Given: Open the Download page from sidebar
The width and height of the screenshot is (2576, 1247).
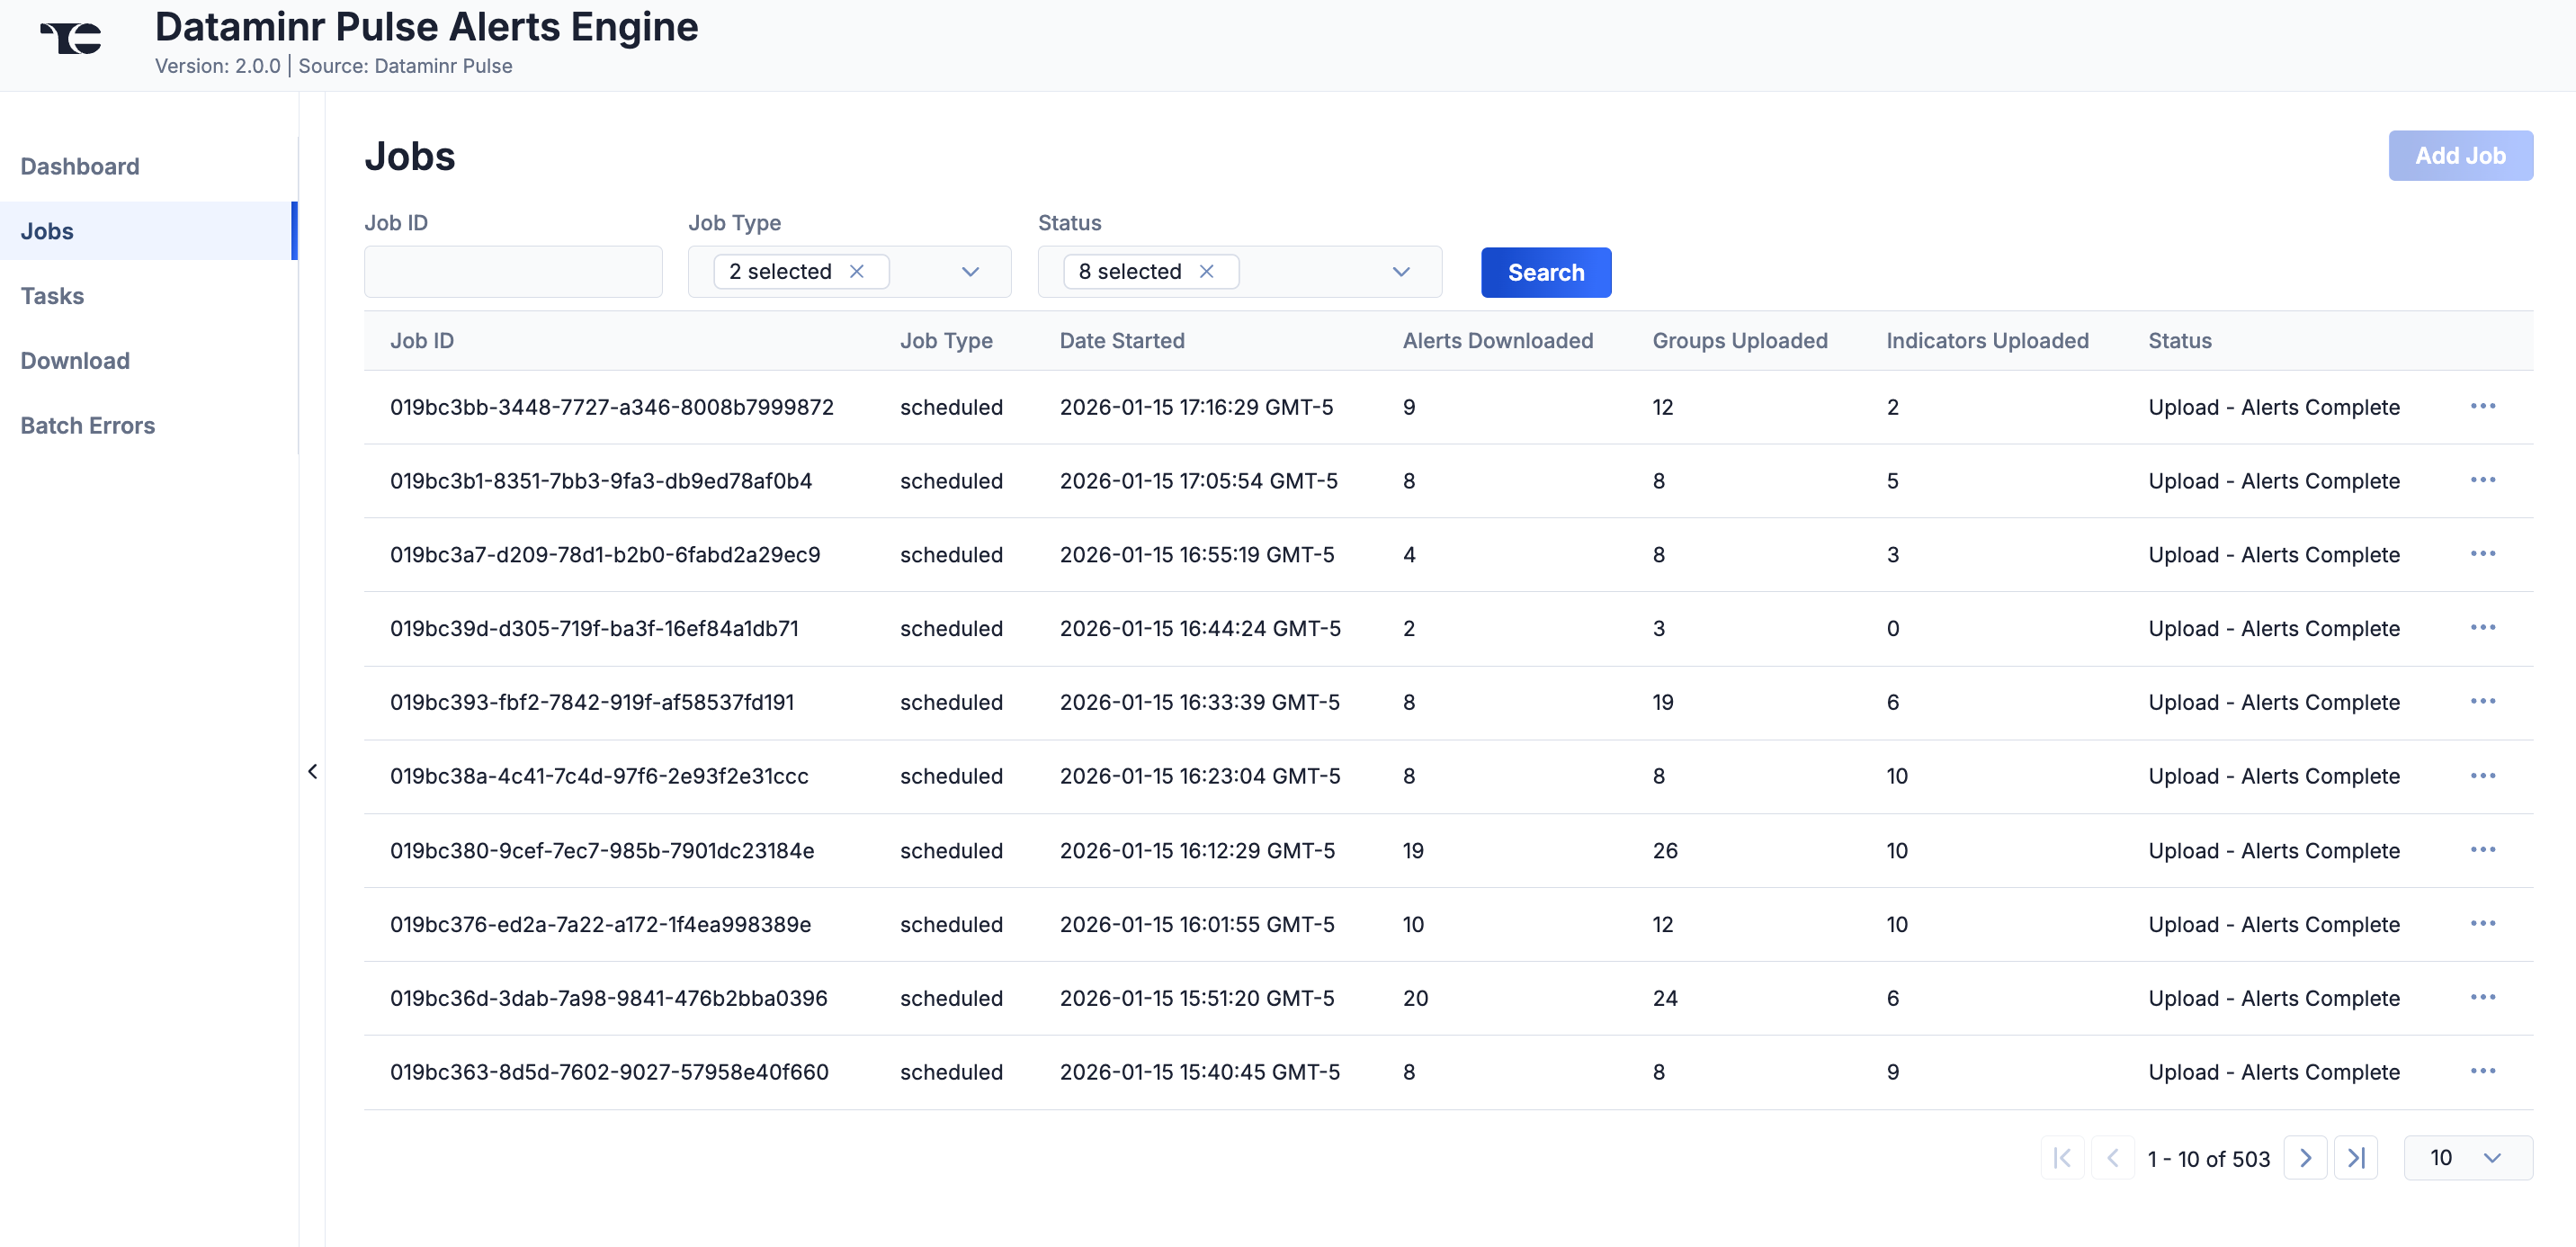Looking at the screenshot, I should pos(75,360).
